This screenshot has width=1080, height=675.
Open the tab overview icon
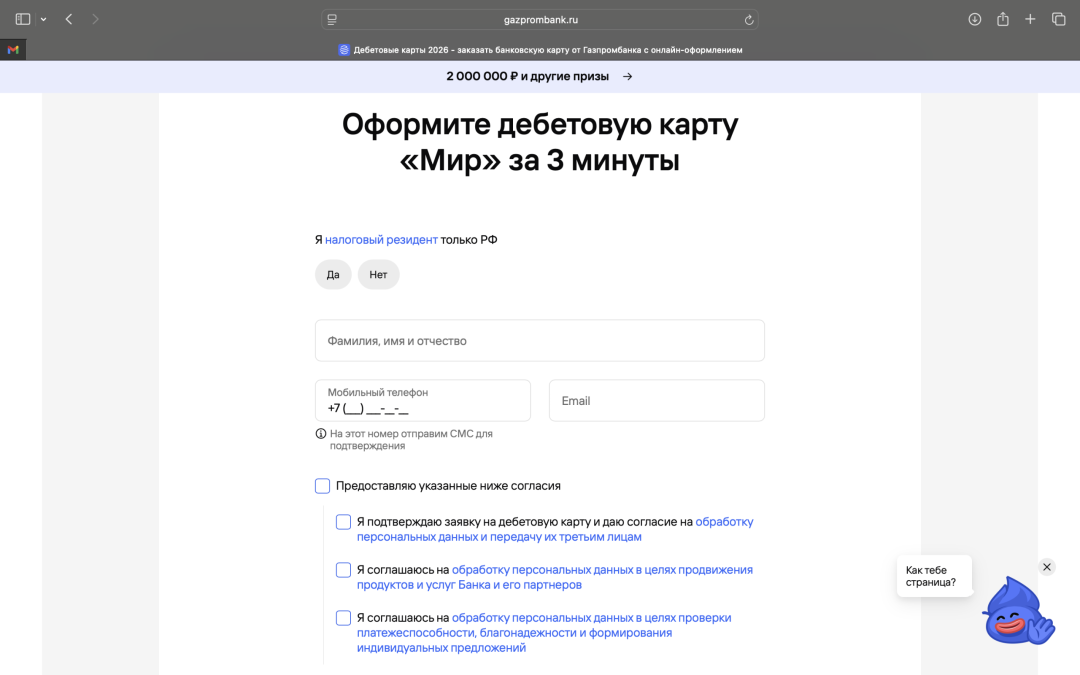coord(1059,18)
